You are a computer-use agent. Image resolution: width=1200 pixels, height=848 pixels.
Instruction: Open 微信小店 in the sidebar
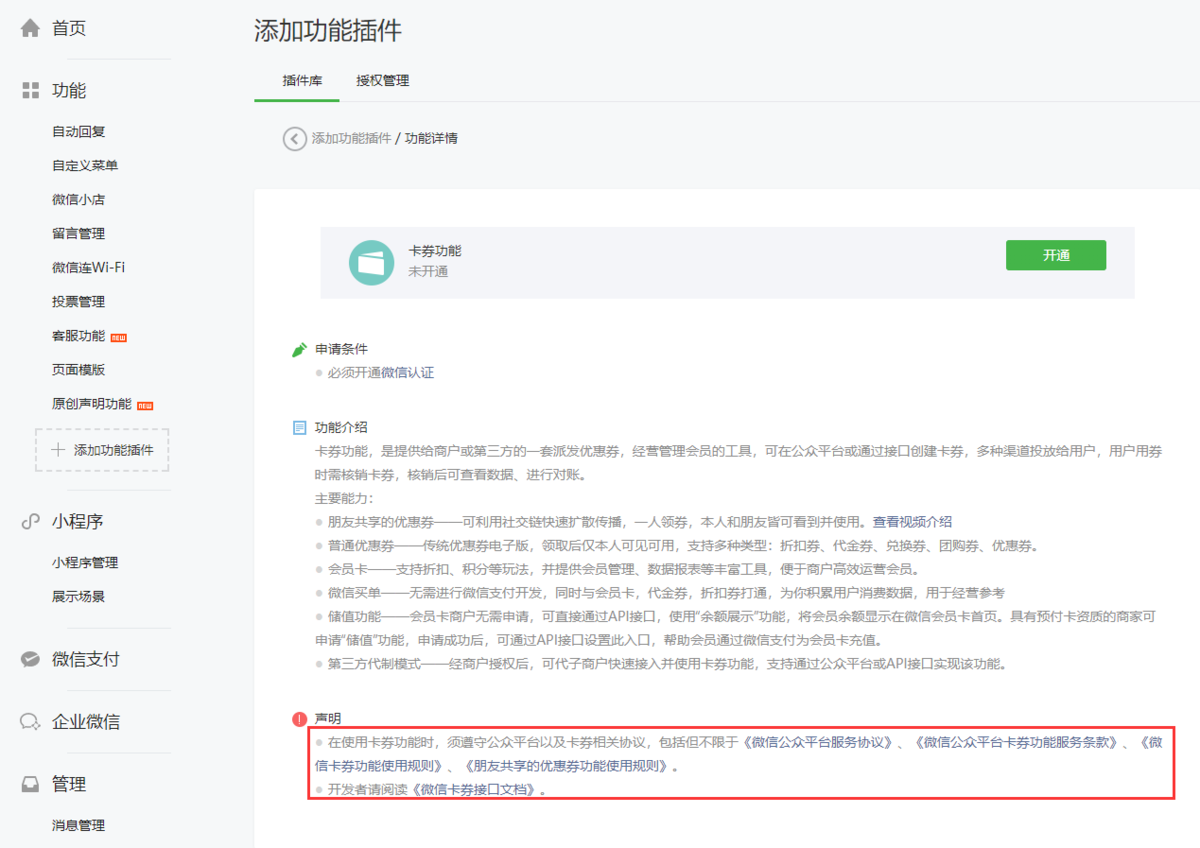[x=79, y=199]
